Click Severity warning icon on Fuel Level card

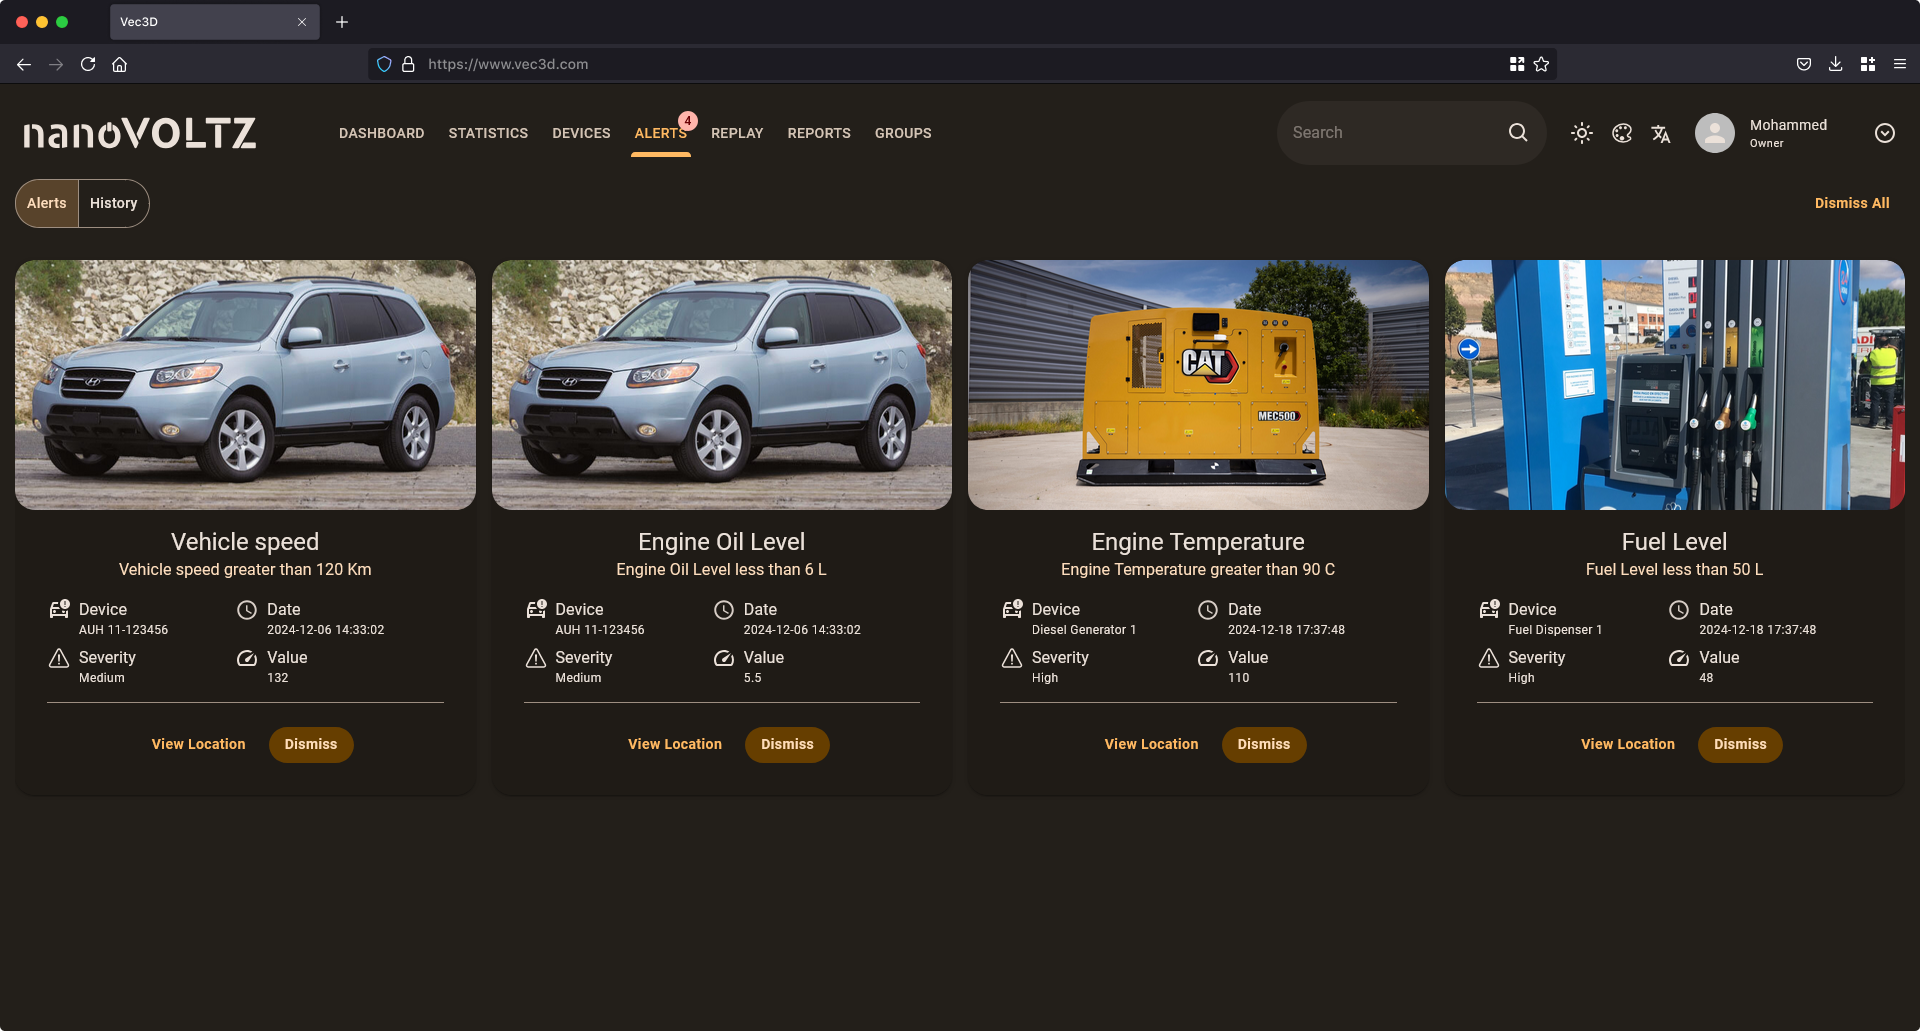click(1489, 657)
